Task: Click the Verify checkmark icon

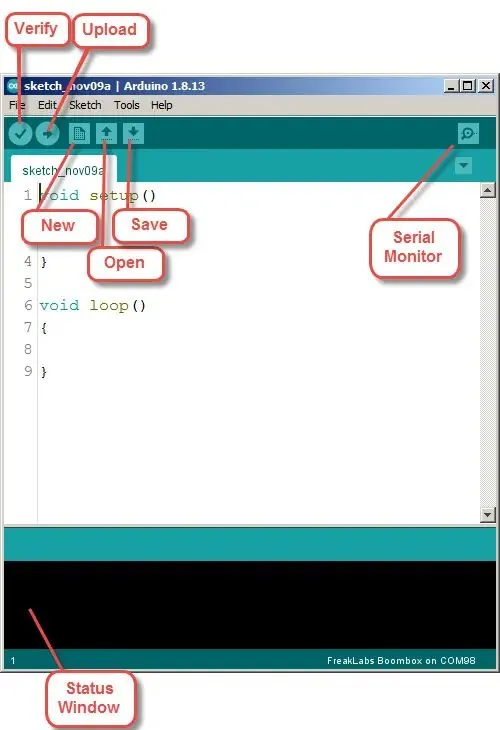Action: (x=20, y=134)
